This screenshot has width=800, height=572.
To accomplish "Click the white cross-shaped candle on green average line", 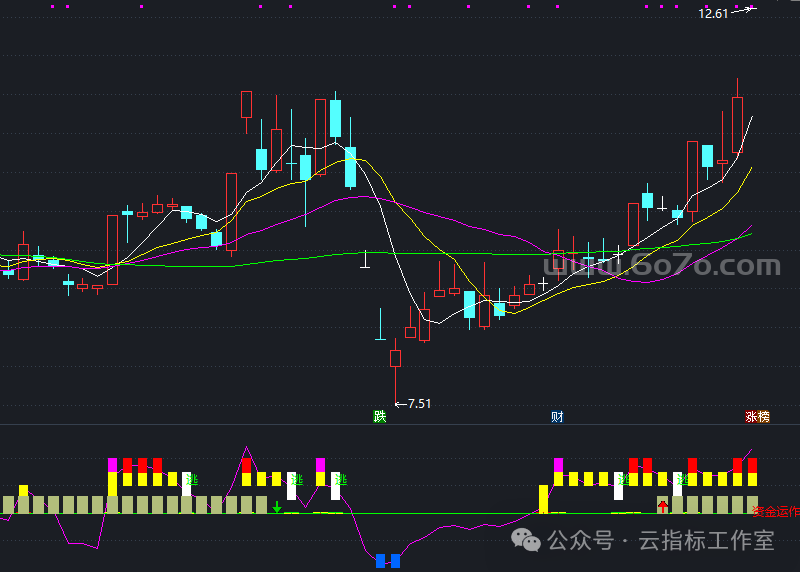I will tap(366, 262).
